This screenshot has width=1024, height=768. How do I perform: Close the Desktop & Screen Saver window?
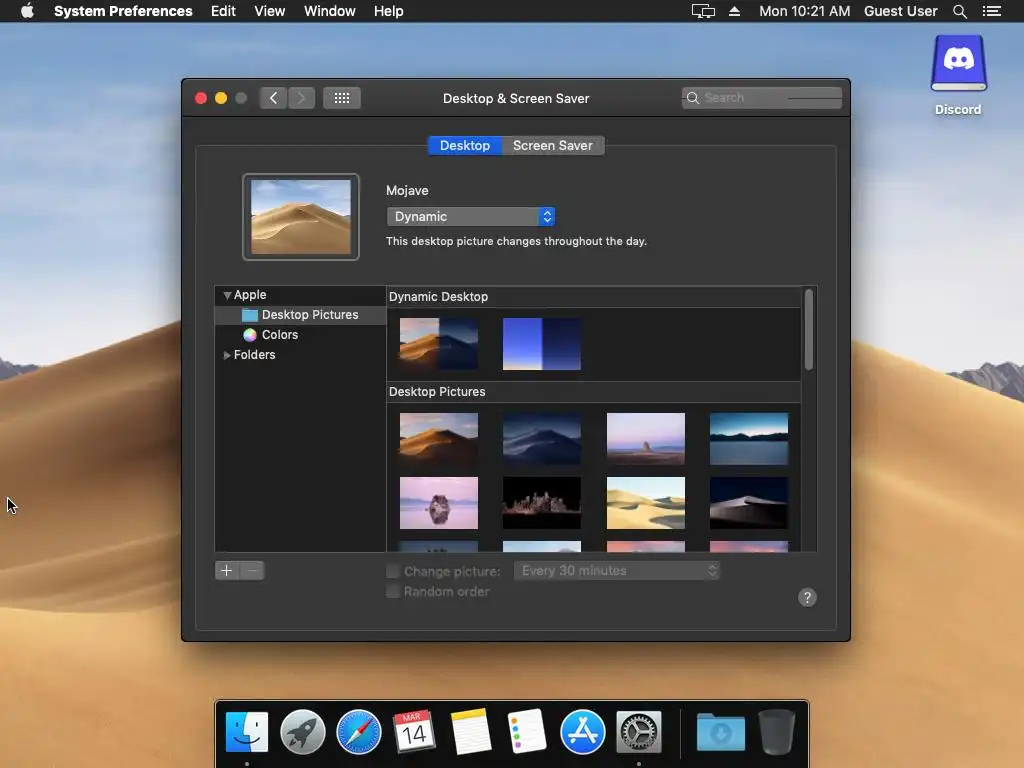coord(201,98)
